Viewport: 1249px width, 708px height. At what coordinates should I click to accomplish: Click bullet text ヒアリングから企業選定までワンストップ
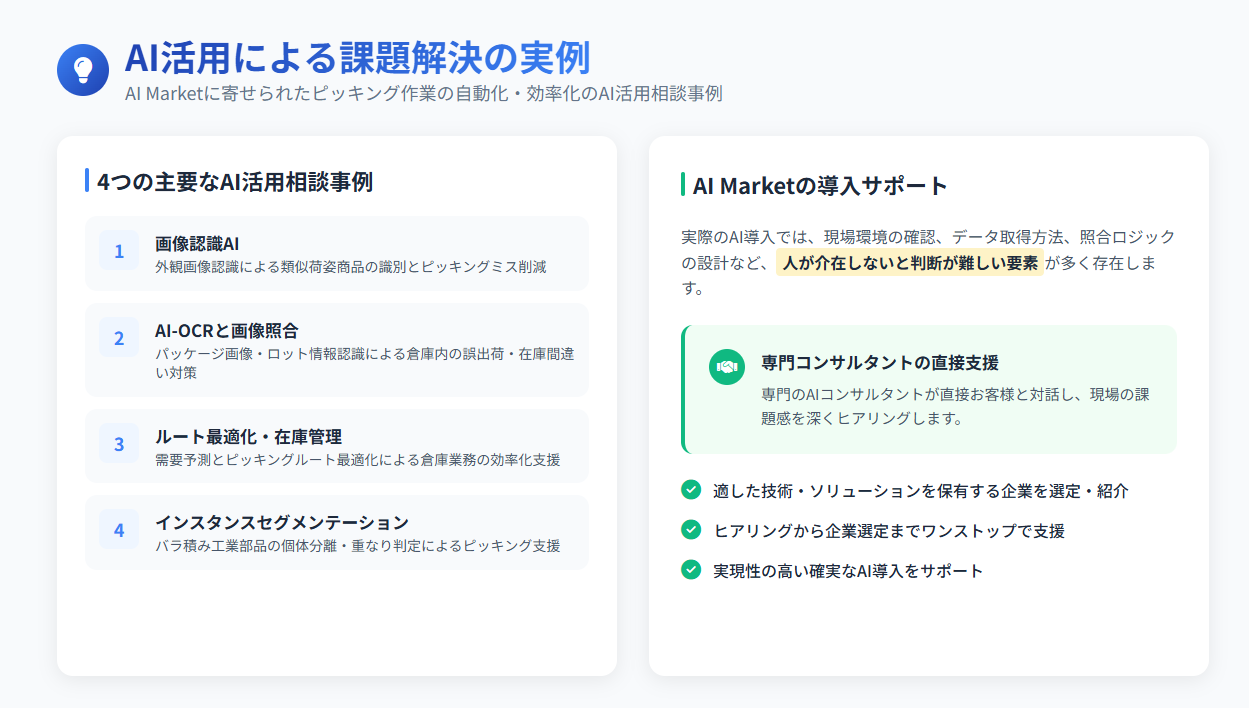889,530
